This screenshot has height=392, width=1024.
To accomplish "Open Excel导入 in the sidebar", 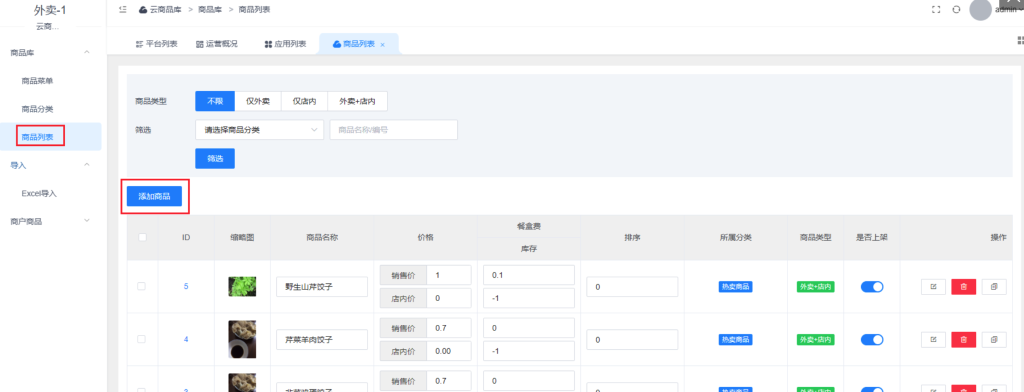I will (39, 193).
